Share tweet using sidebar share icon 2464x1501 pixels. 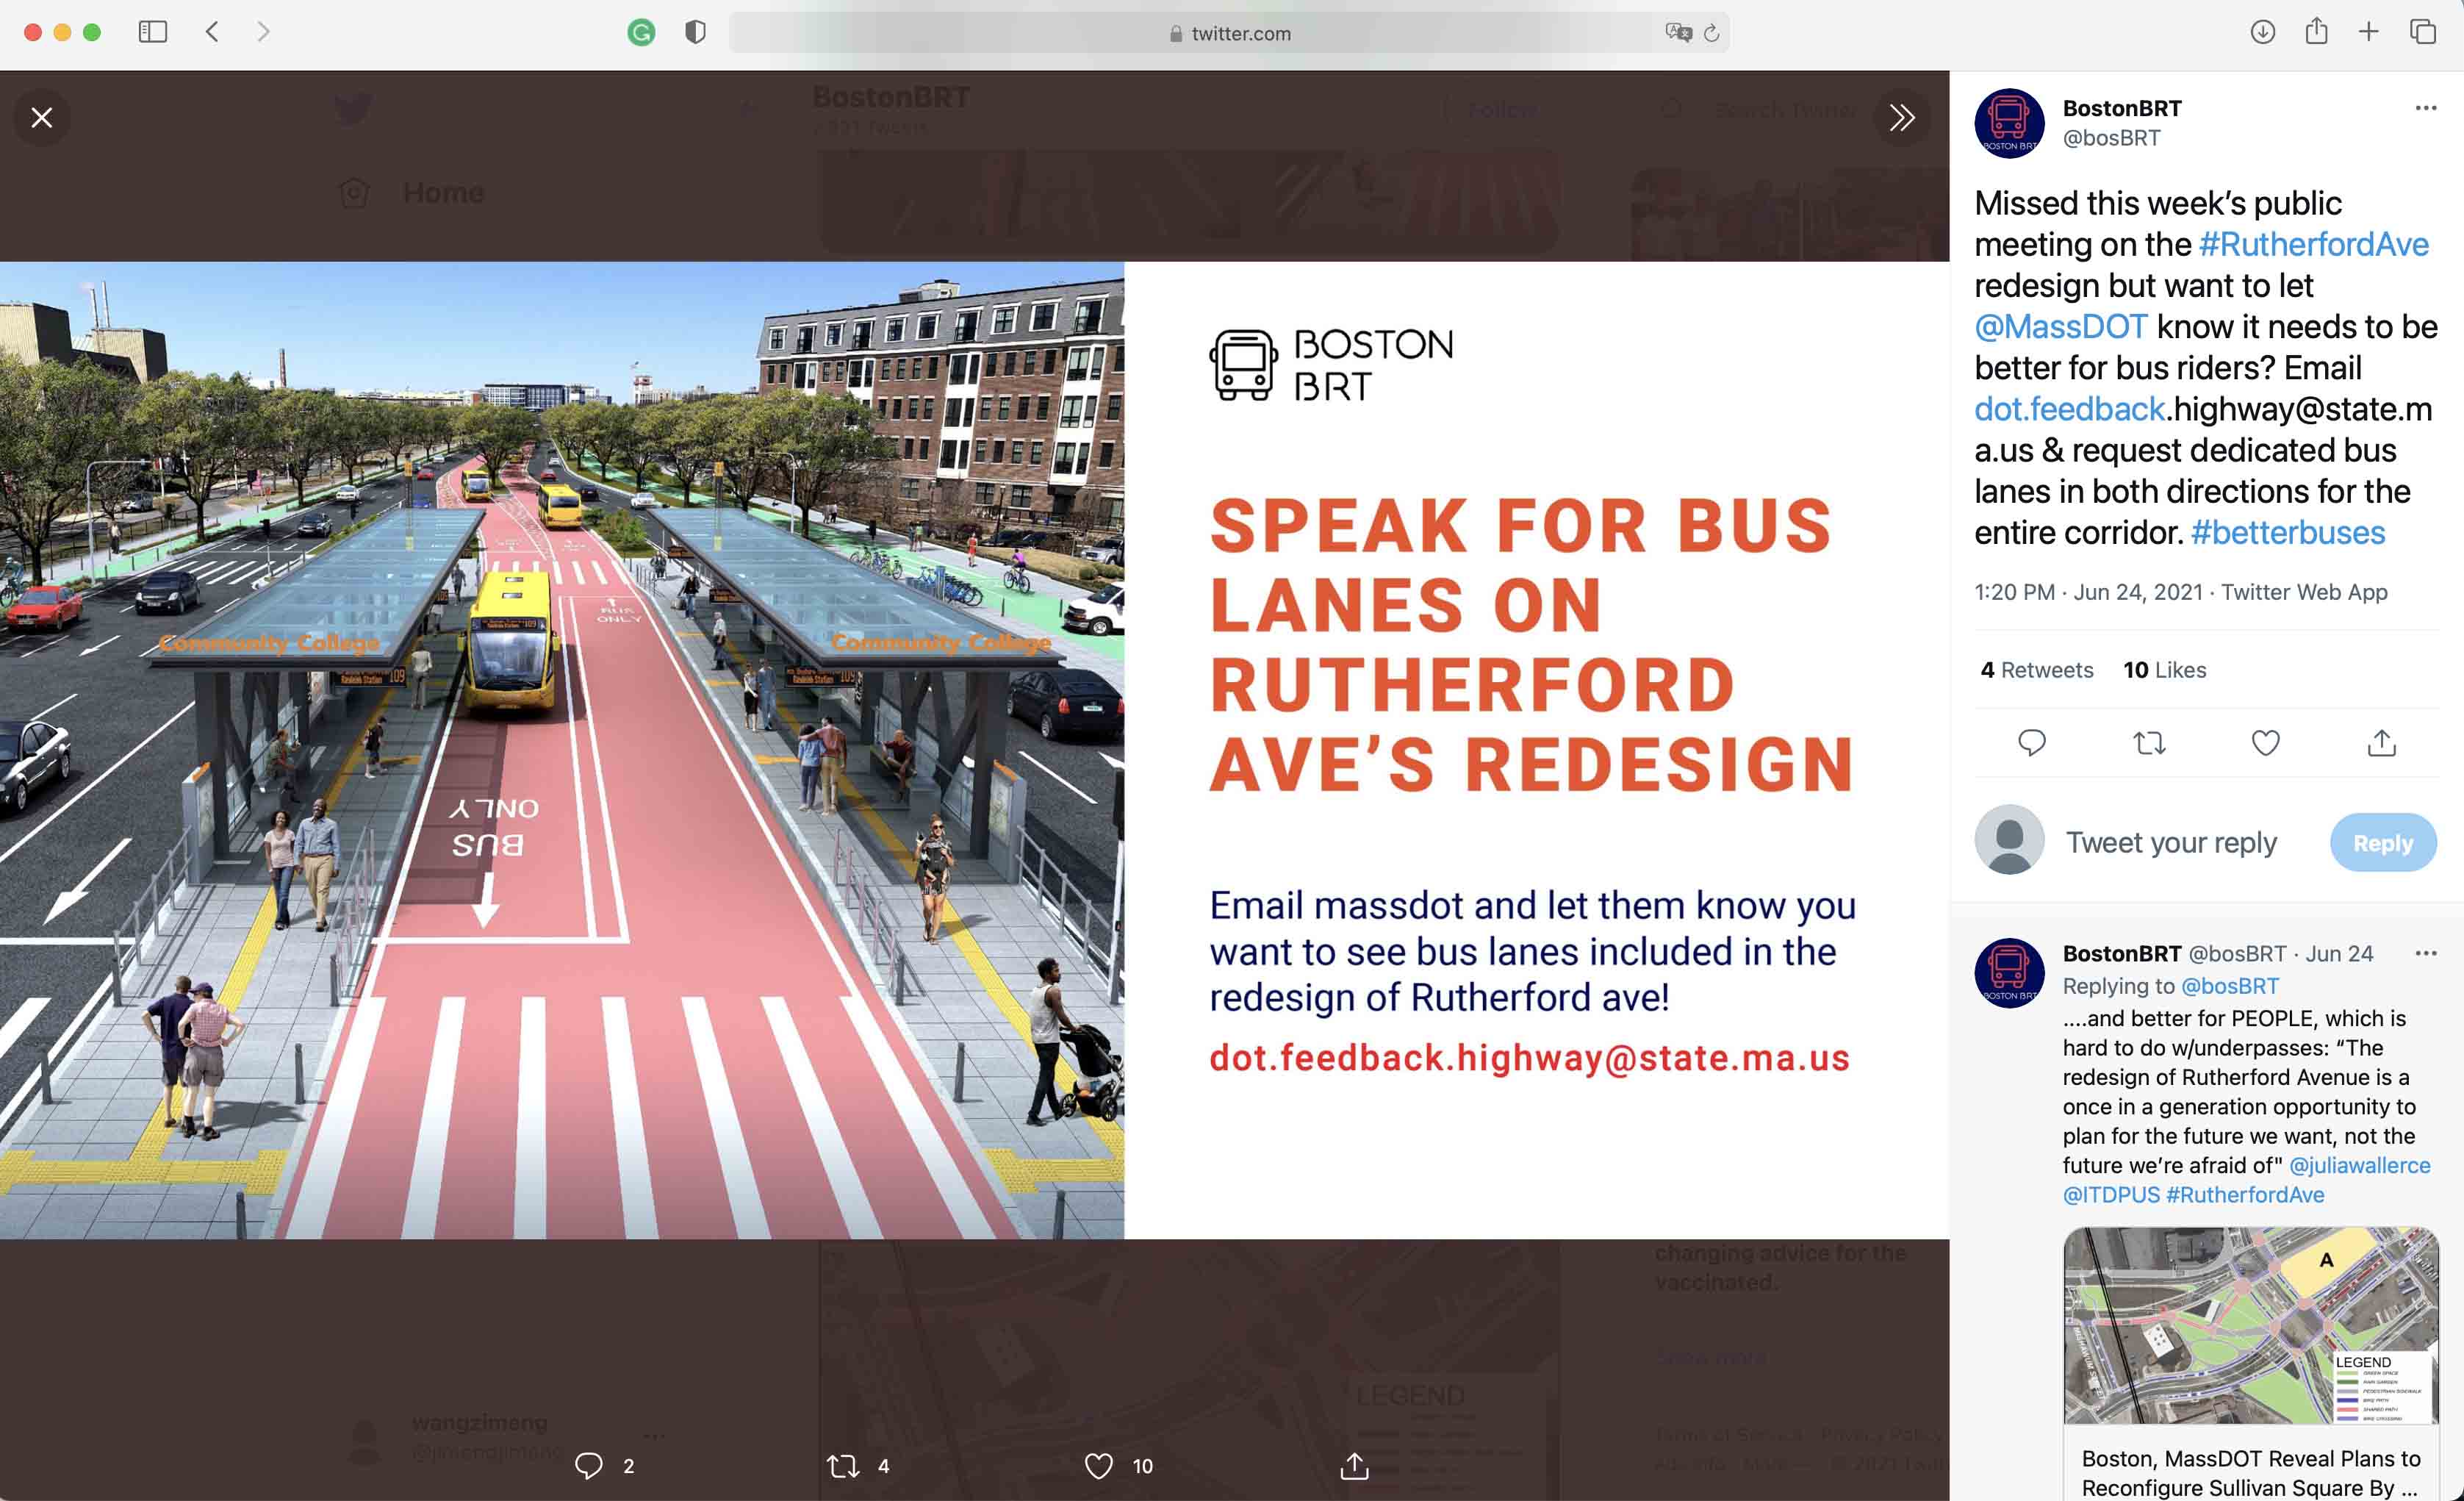[2381, 742]
